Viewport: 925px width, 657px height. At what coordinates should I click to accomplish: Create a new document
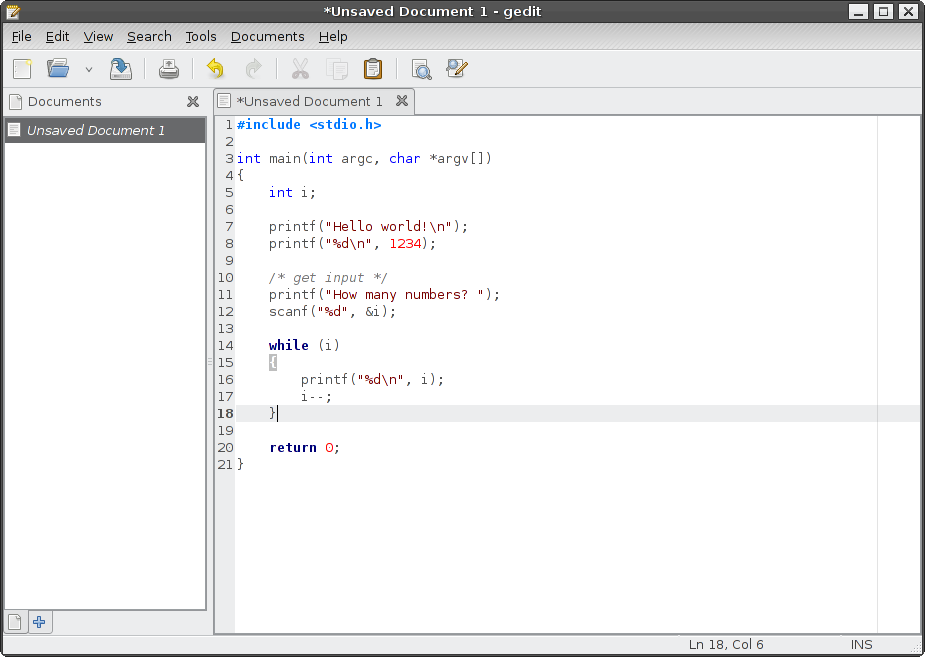coord(21,69)
